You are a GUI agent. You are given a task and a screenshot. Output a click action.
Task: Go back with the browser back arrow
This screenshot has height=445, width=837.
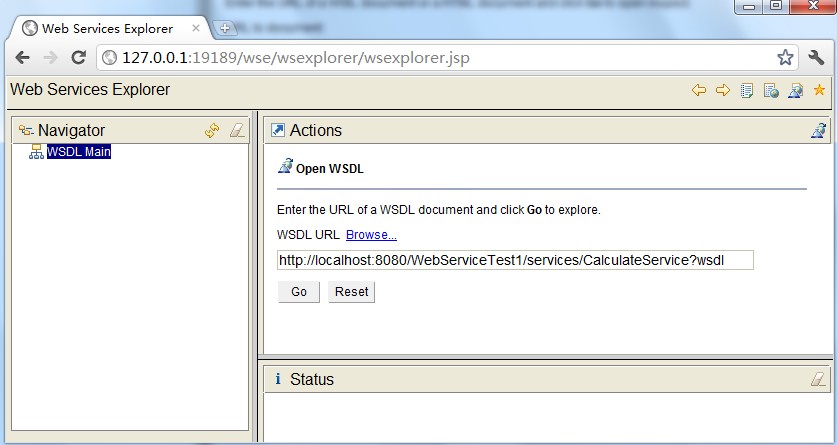pos(22,57)
